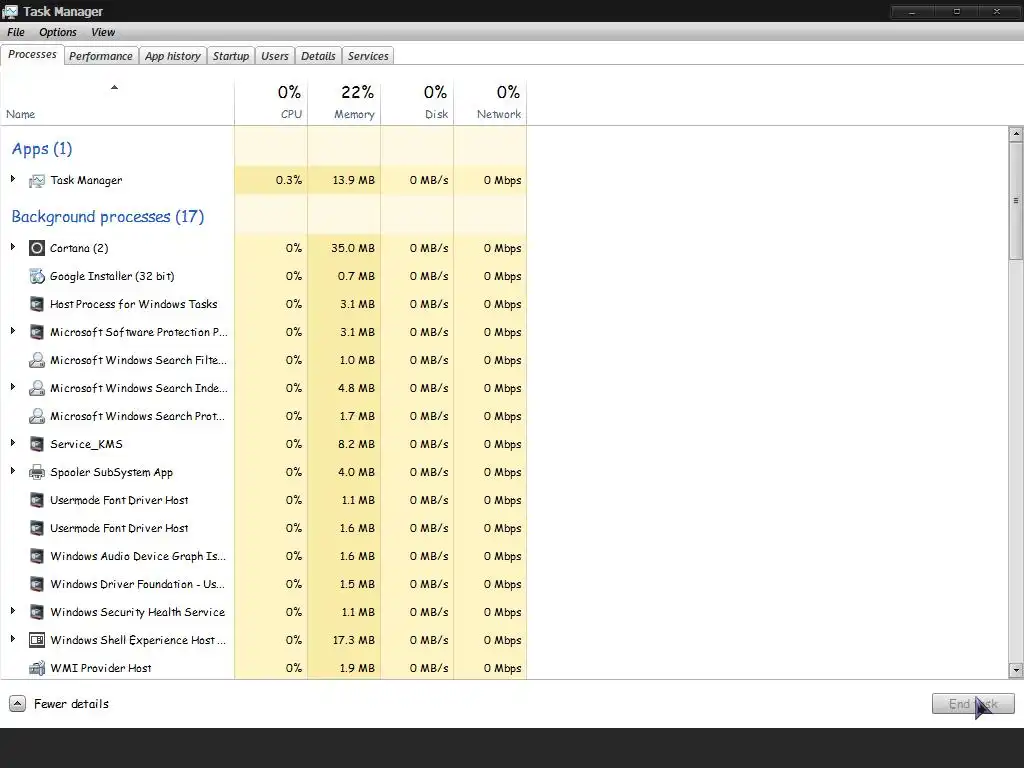1024x768 pixels.
Task: Click the Spooler SubSystem App printer icon
Action: point(37,472)
